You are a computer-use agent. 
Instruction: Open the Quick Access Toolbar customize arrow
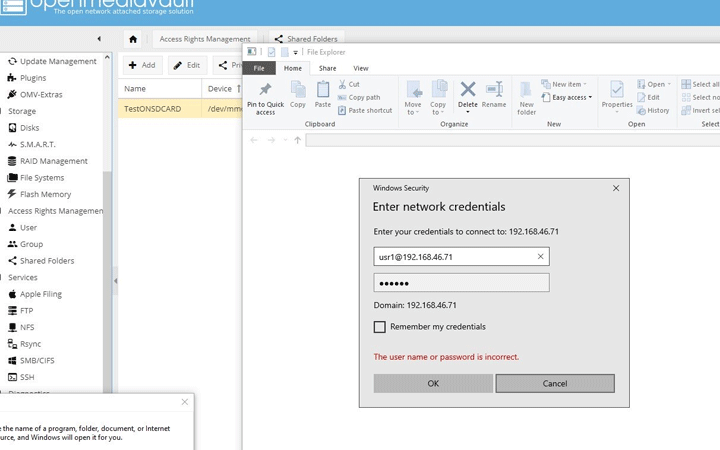click(296, 52)
